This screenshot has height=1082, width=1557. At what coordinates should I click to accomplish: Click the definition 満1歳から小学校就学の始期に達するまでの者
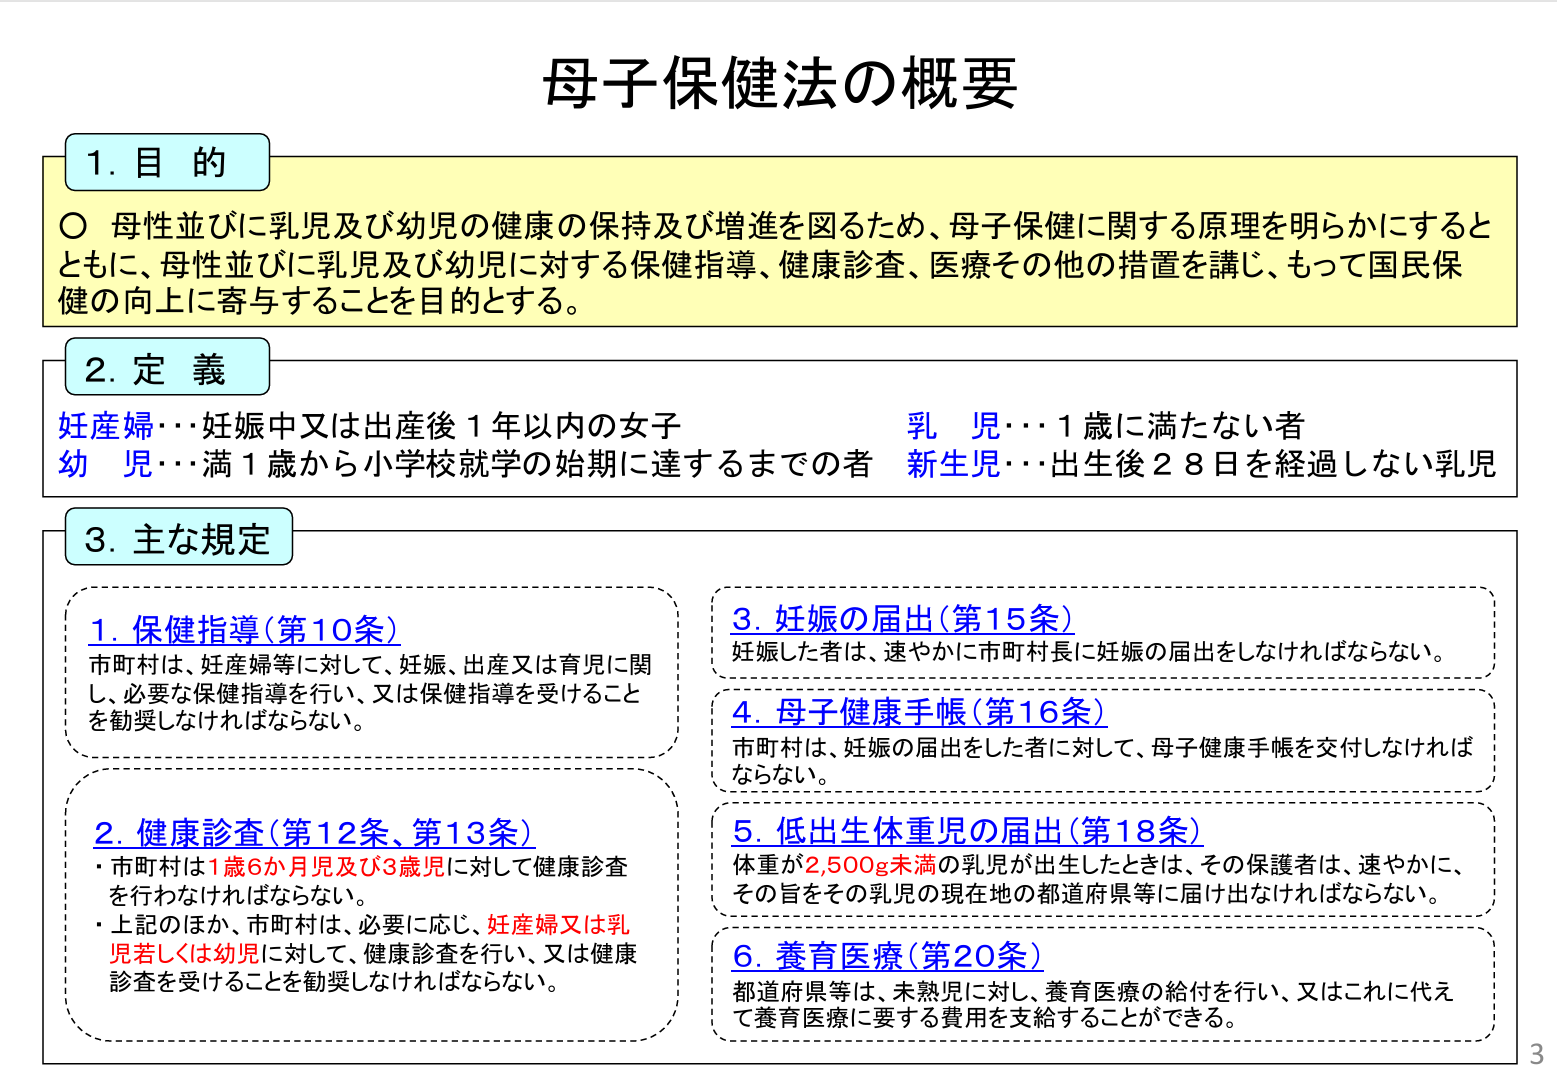[x=538, y=464]
